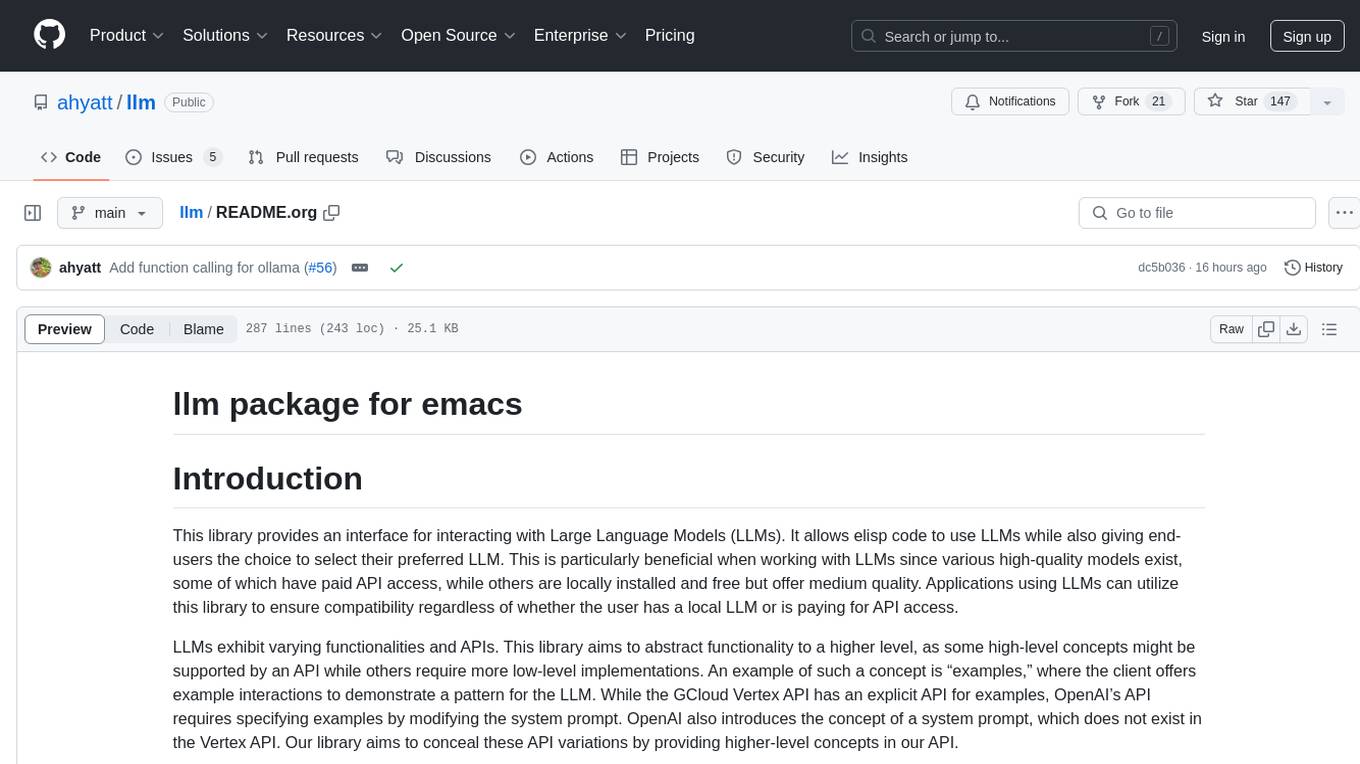View the commit check status checkmark

397,268
